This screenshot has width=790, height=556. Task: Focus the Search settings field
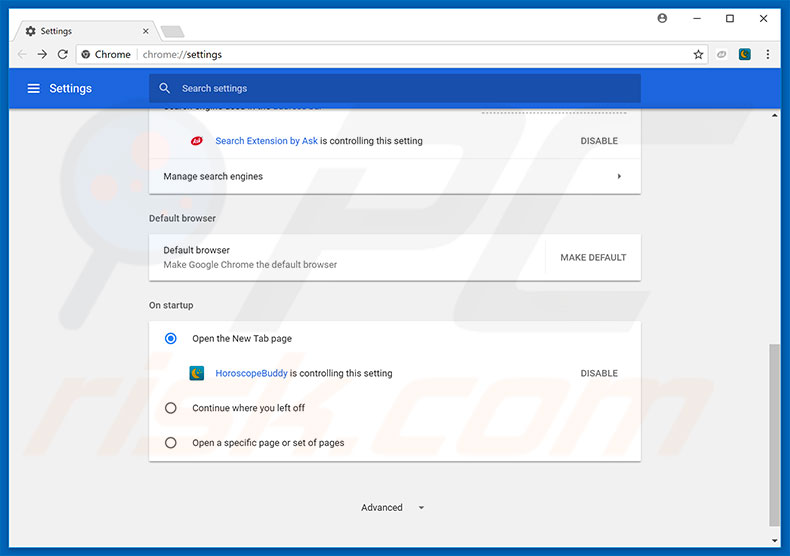click(394, 88)
